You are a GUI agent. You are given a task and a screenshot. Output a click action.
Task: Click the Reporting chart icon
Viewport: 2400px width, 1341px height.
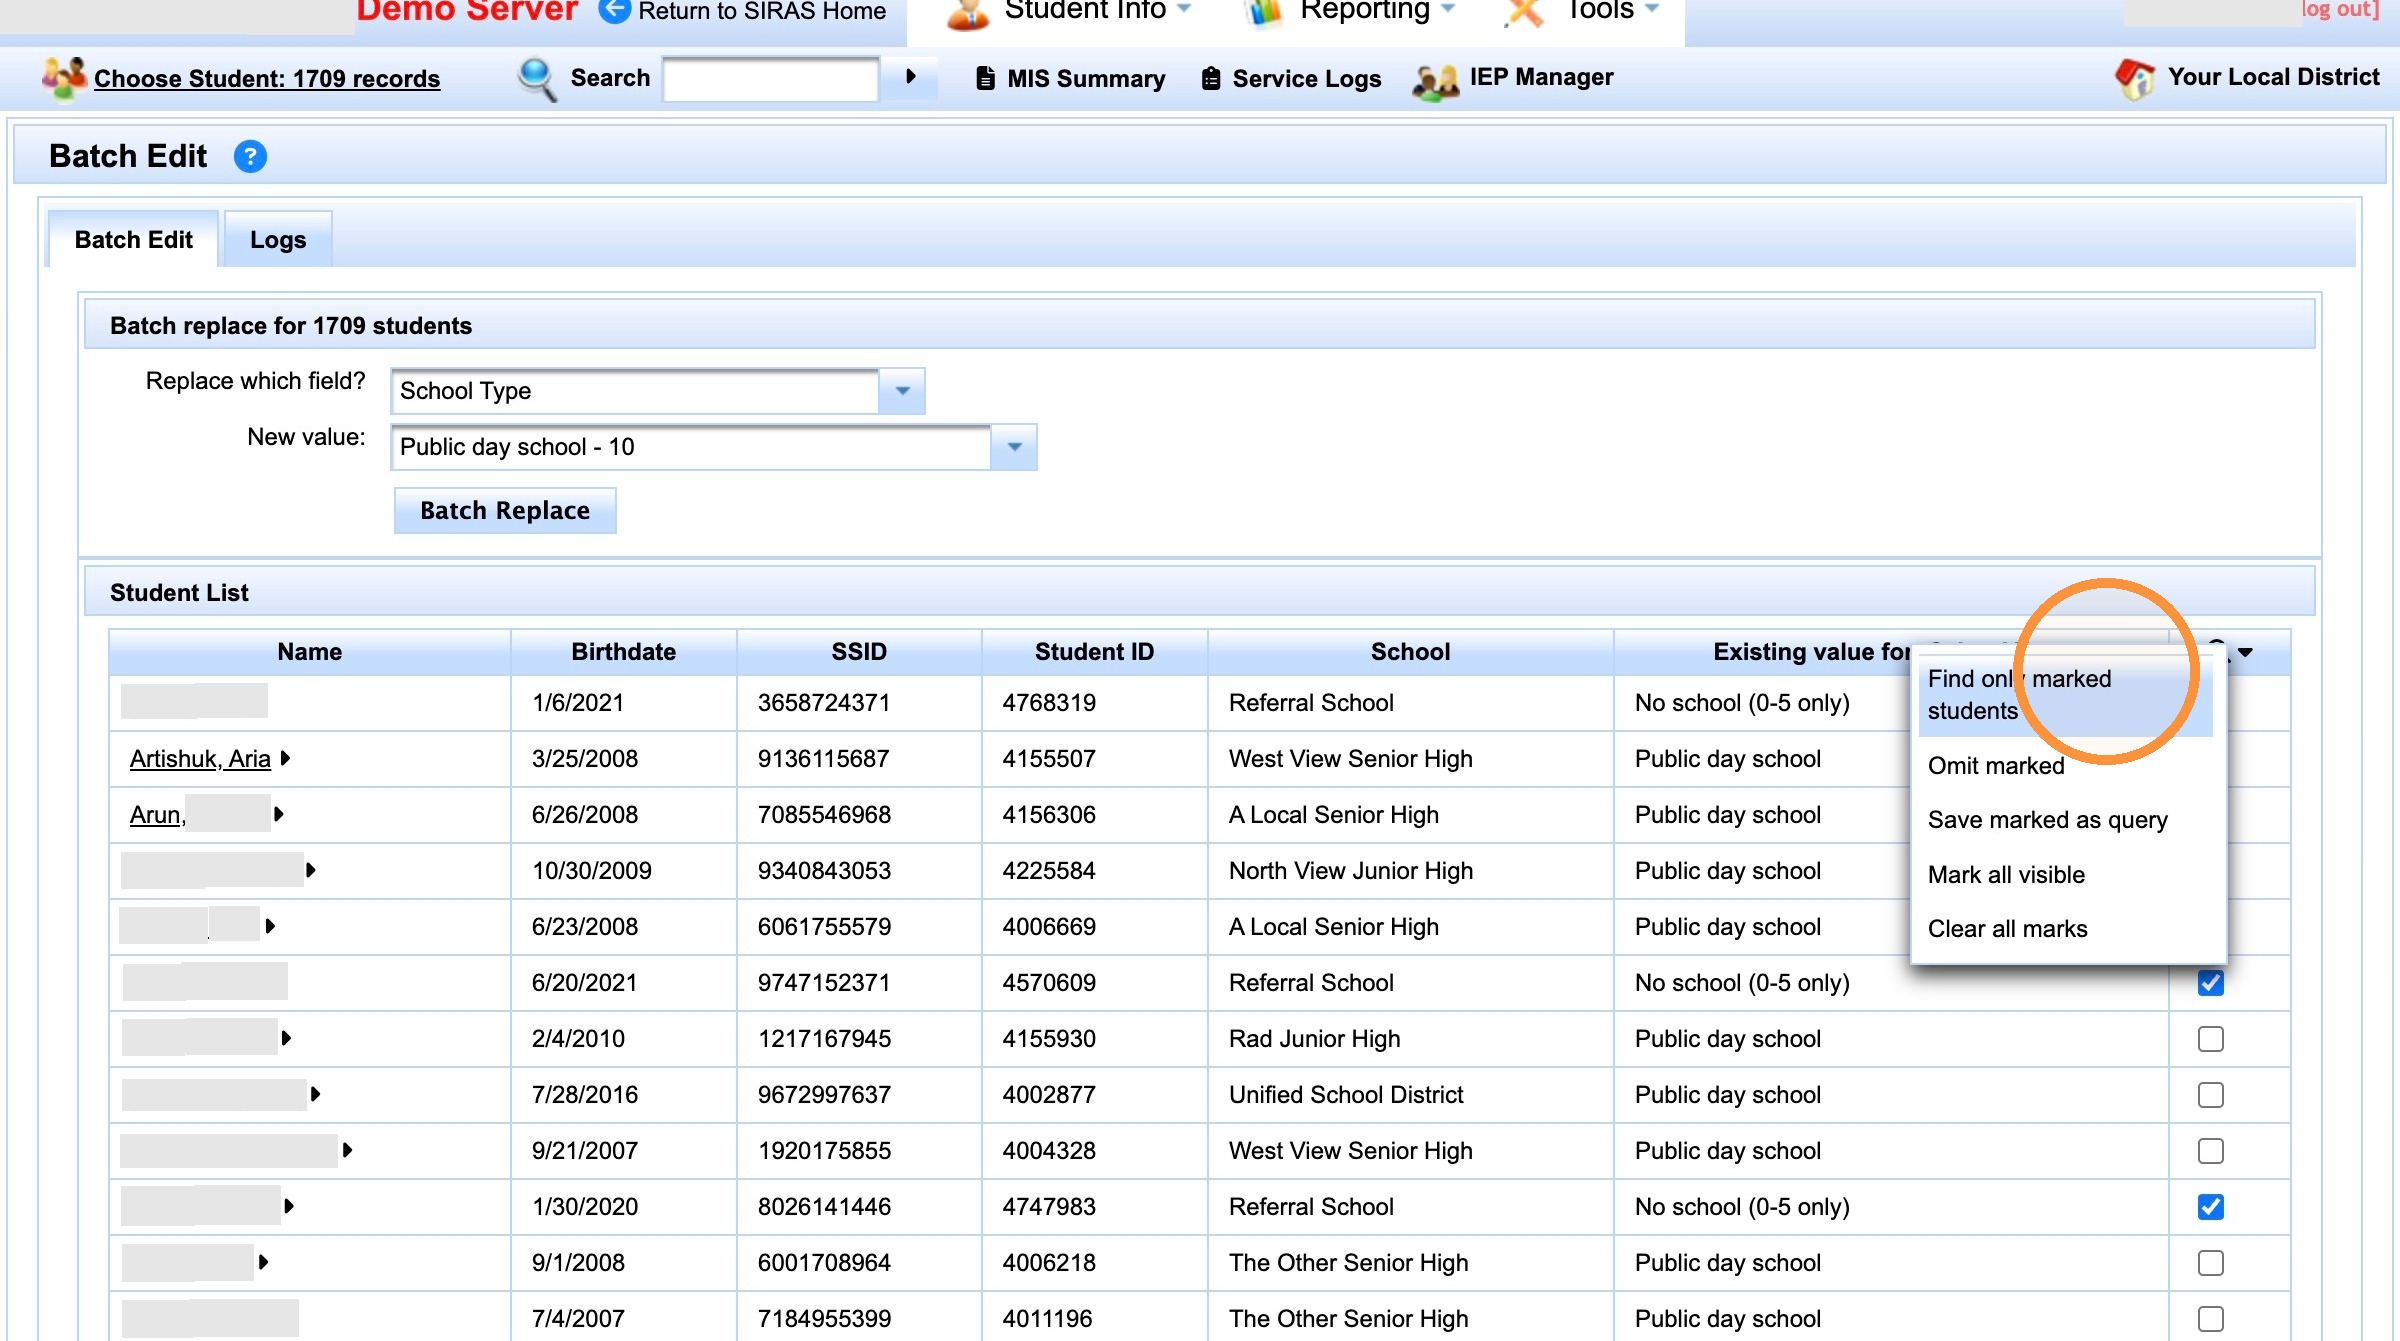[x=1264, y=13]
